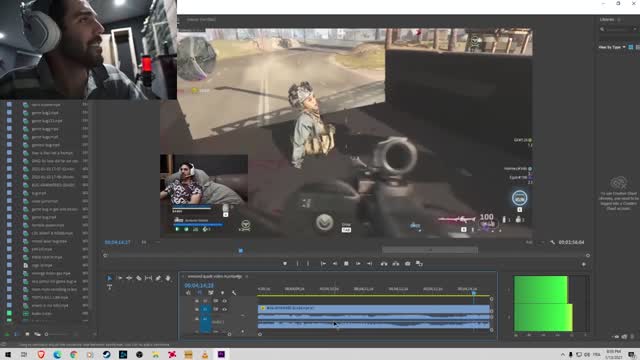Click Mark Out button in Program monitor

coord(308,264)
